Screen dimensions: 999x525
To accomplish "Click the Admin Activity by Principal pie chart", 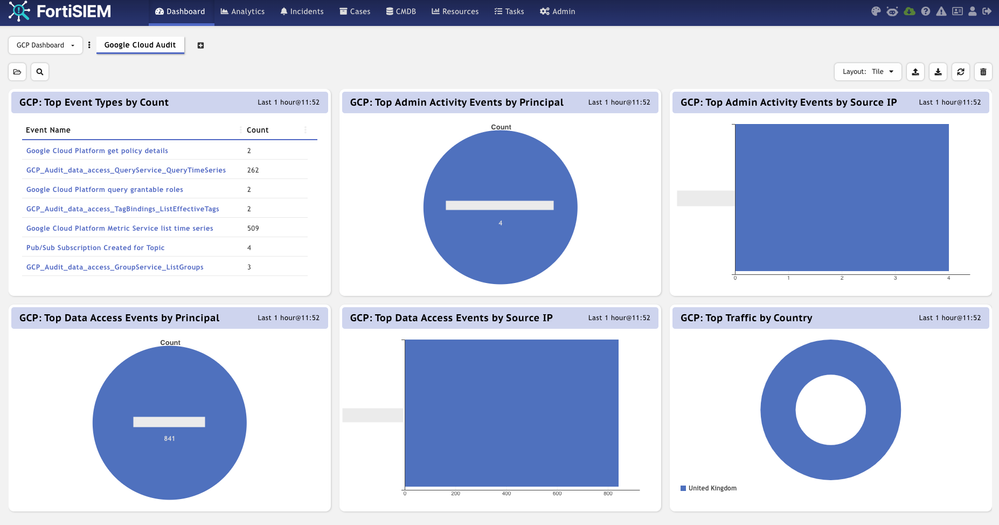I will click(500, 207).
